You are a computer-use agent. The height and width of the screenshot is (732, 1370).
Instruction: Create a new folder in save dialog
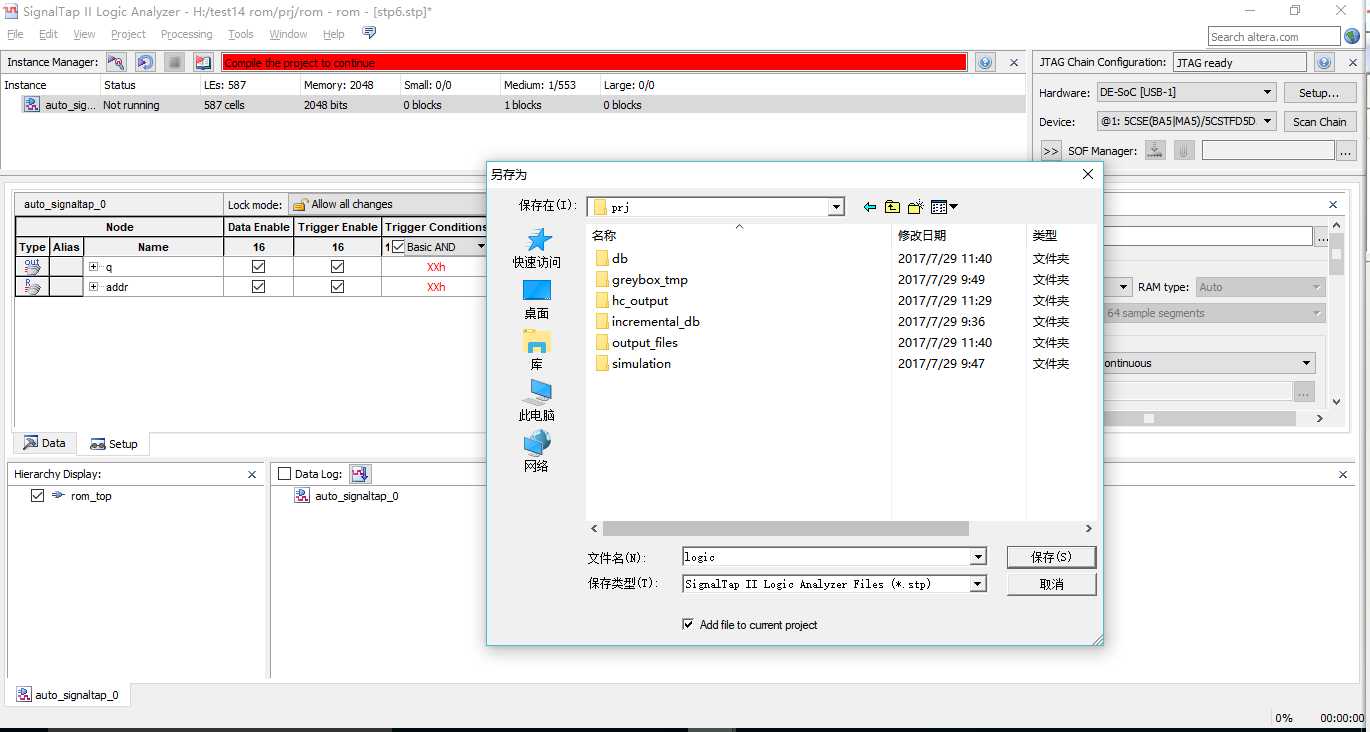coord(915,207)
